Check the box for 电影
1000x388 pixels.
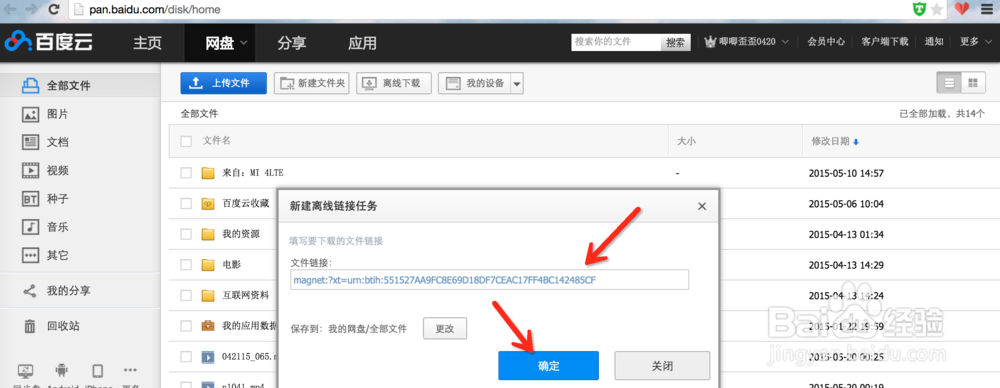pyautogui.click(x=186, y=265)
